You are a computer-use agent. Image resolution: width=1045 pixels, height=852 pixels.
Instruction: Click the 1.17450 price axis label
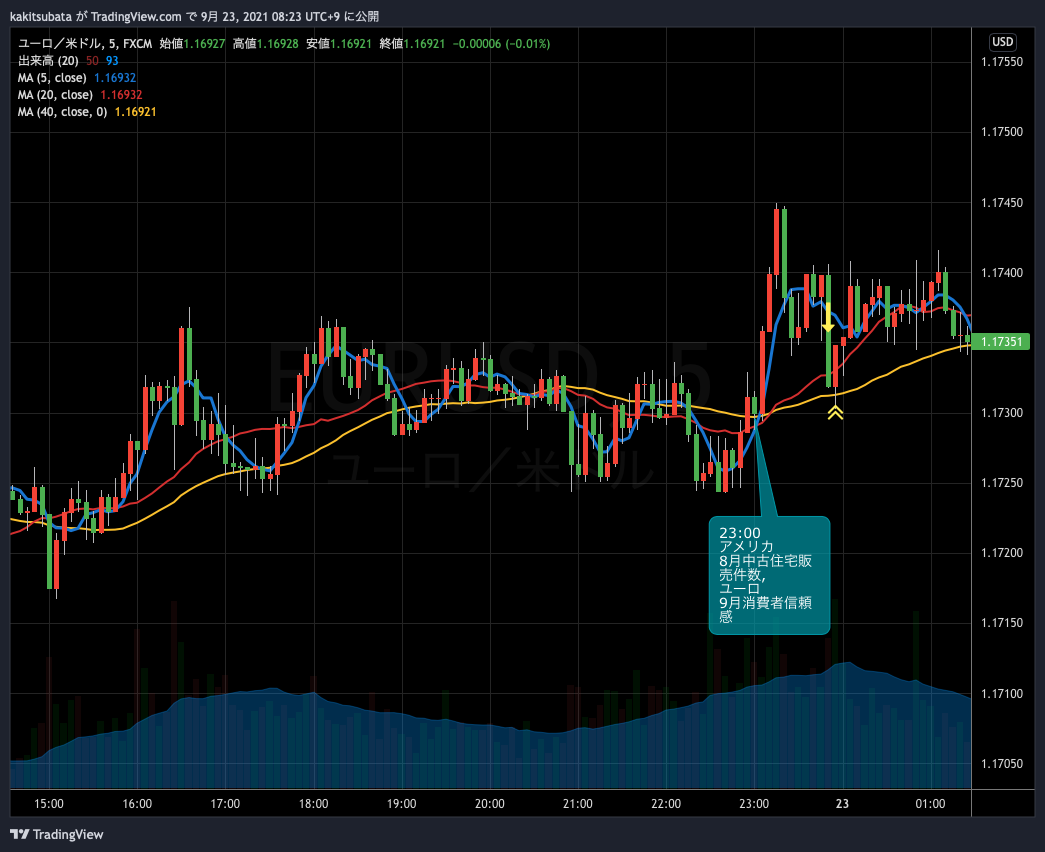click(x=1002, y=203)
